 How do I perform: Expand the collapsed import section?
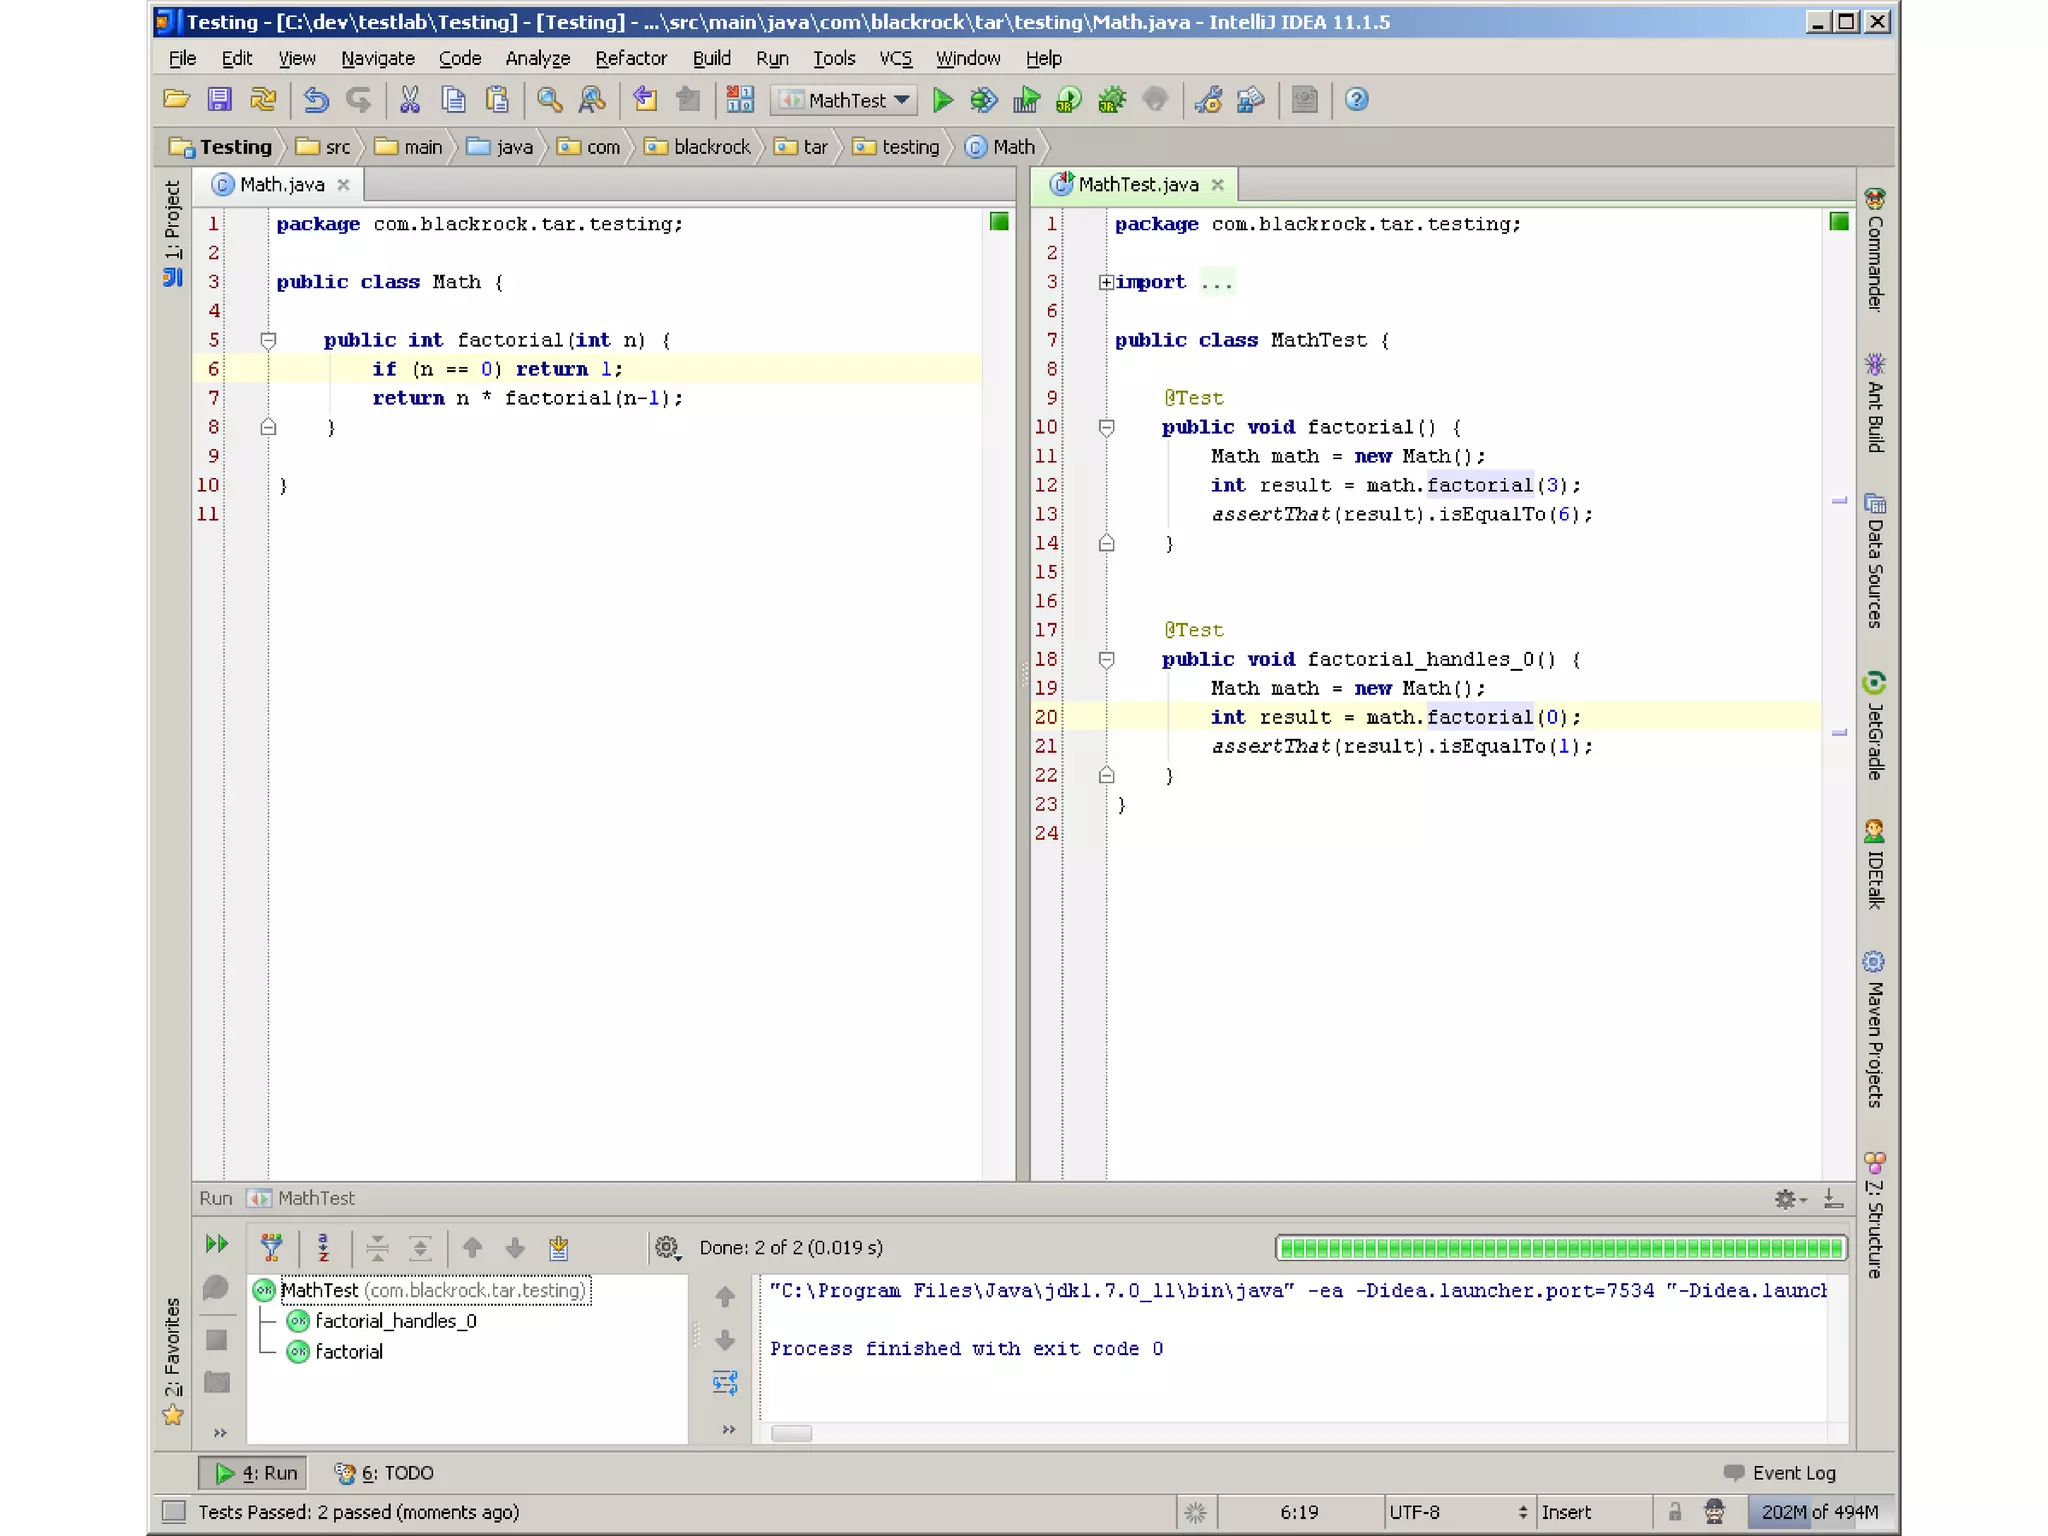[1106, 282]
